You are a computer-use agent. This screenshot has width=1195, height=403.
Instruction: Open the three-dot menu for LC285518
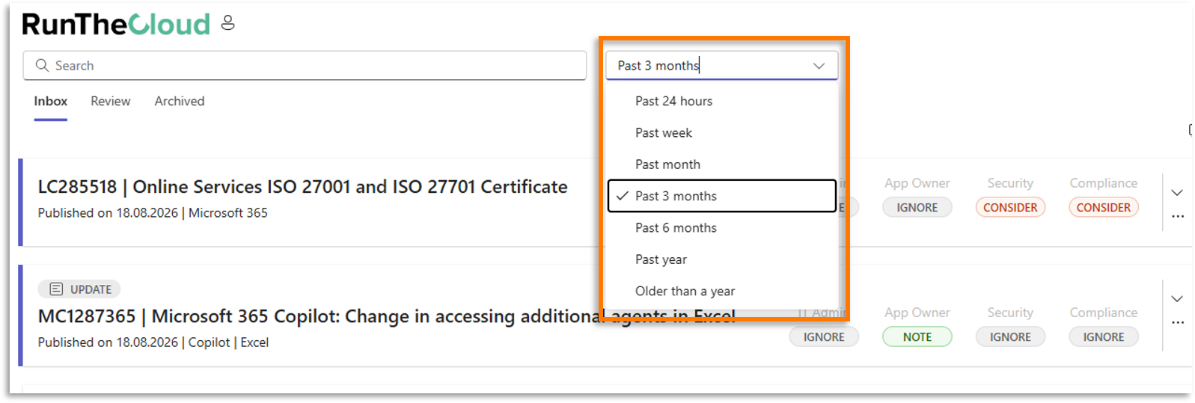[1178, 216]
